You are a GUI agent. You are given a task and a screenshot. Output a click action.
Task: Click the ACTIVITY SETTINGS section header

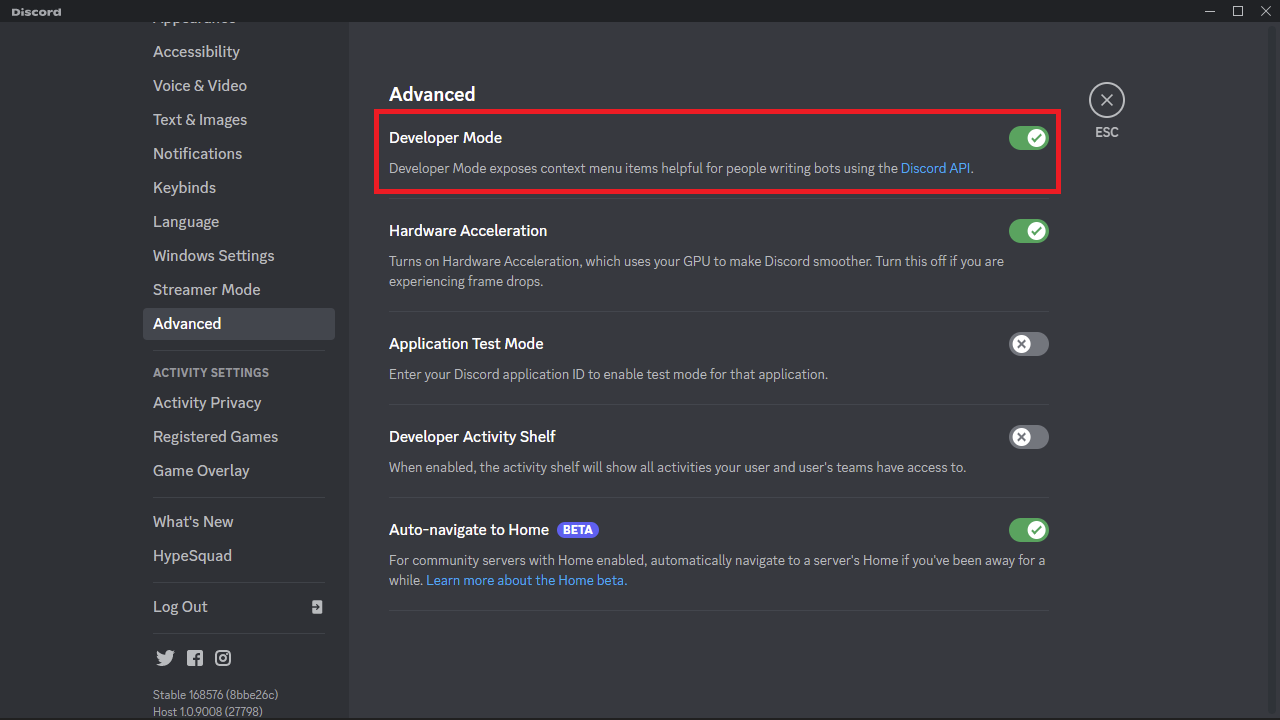pyautogui.click(x=211, y=373)
